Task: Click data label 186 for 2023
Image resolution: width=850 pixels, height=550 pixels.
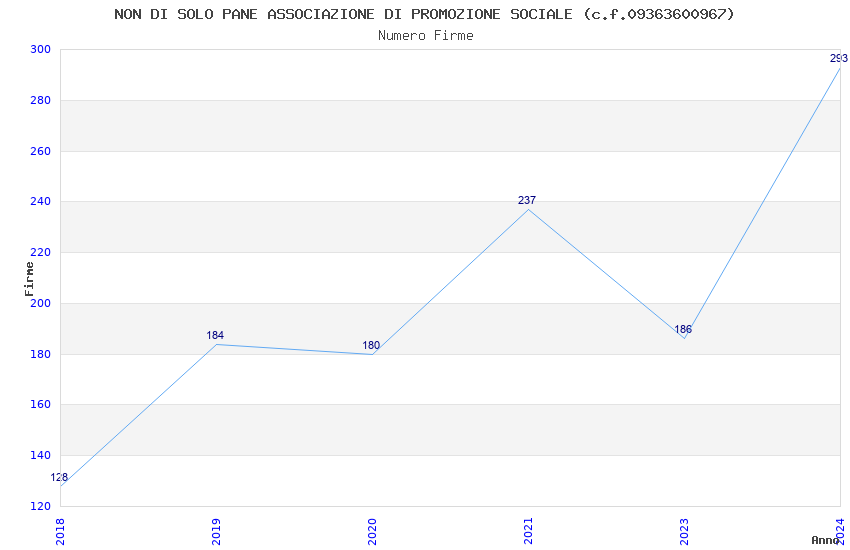Action: [x=683, y=329]
